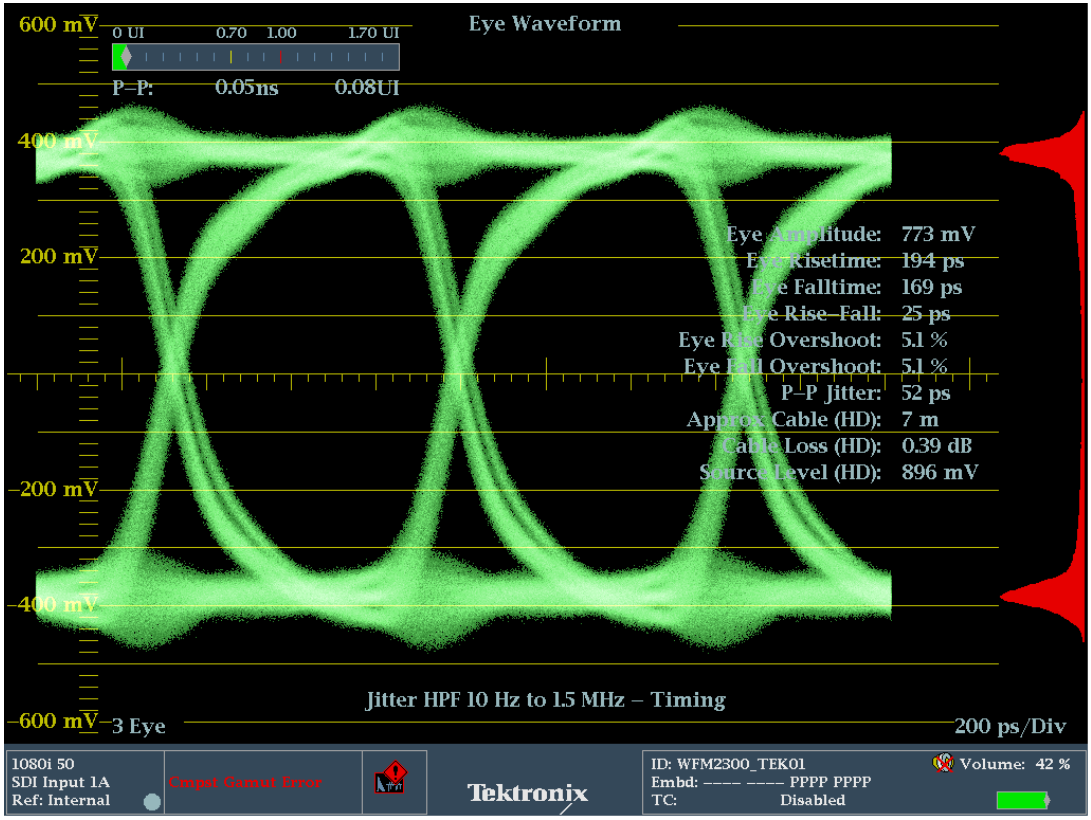Click the gray diamond jitter marker
This screenshot has width=1091, height=820.
point(126,57)
